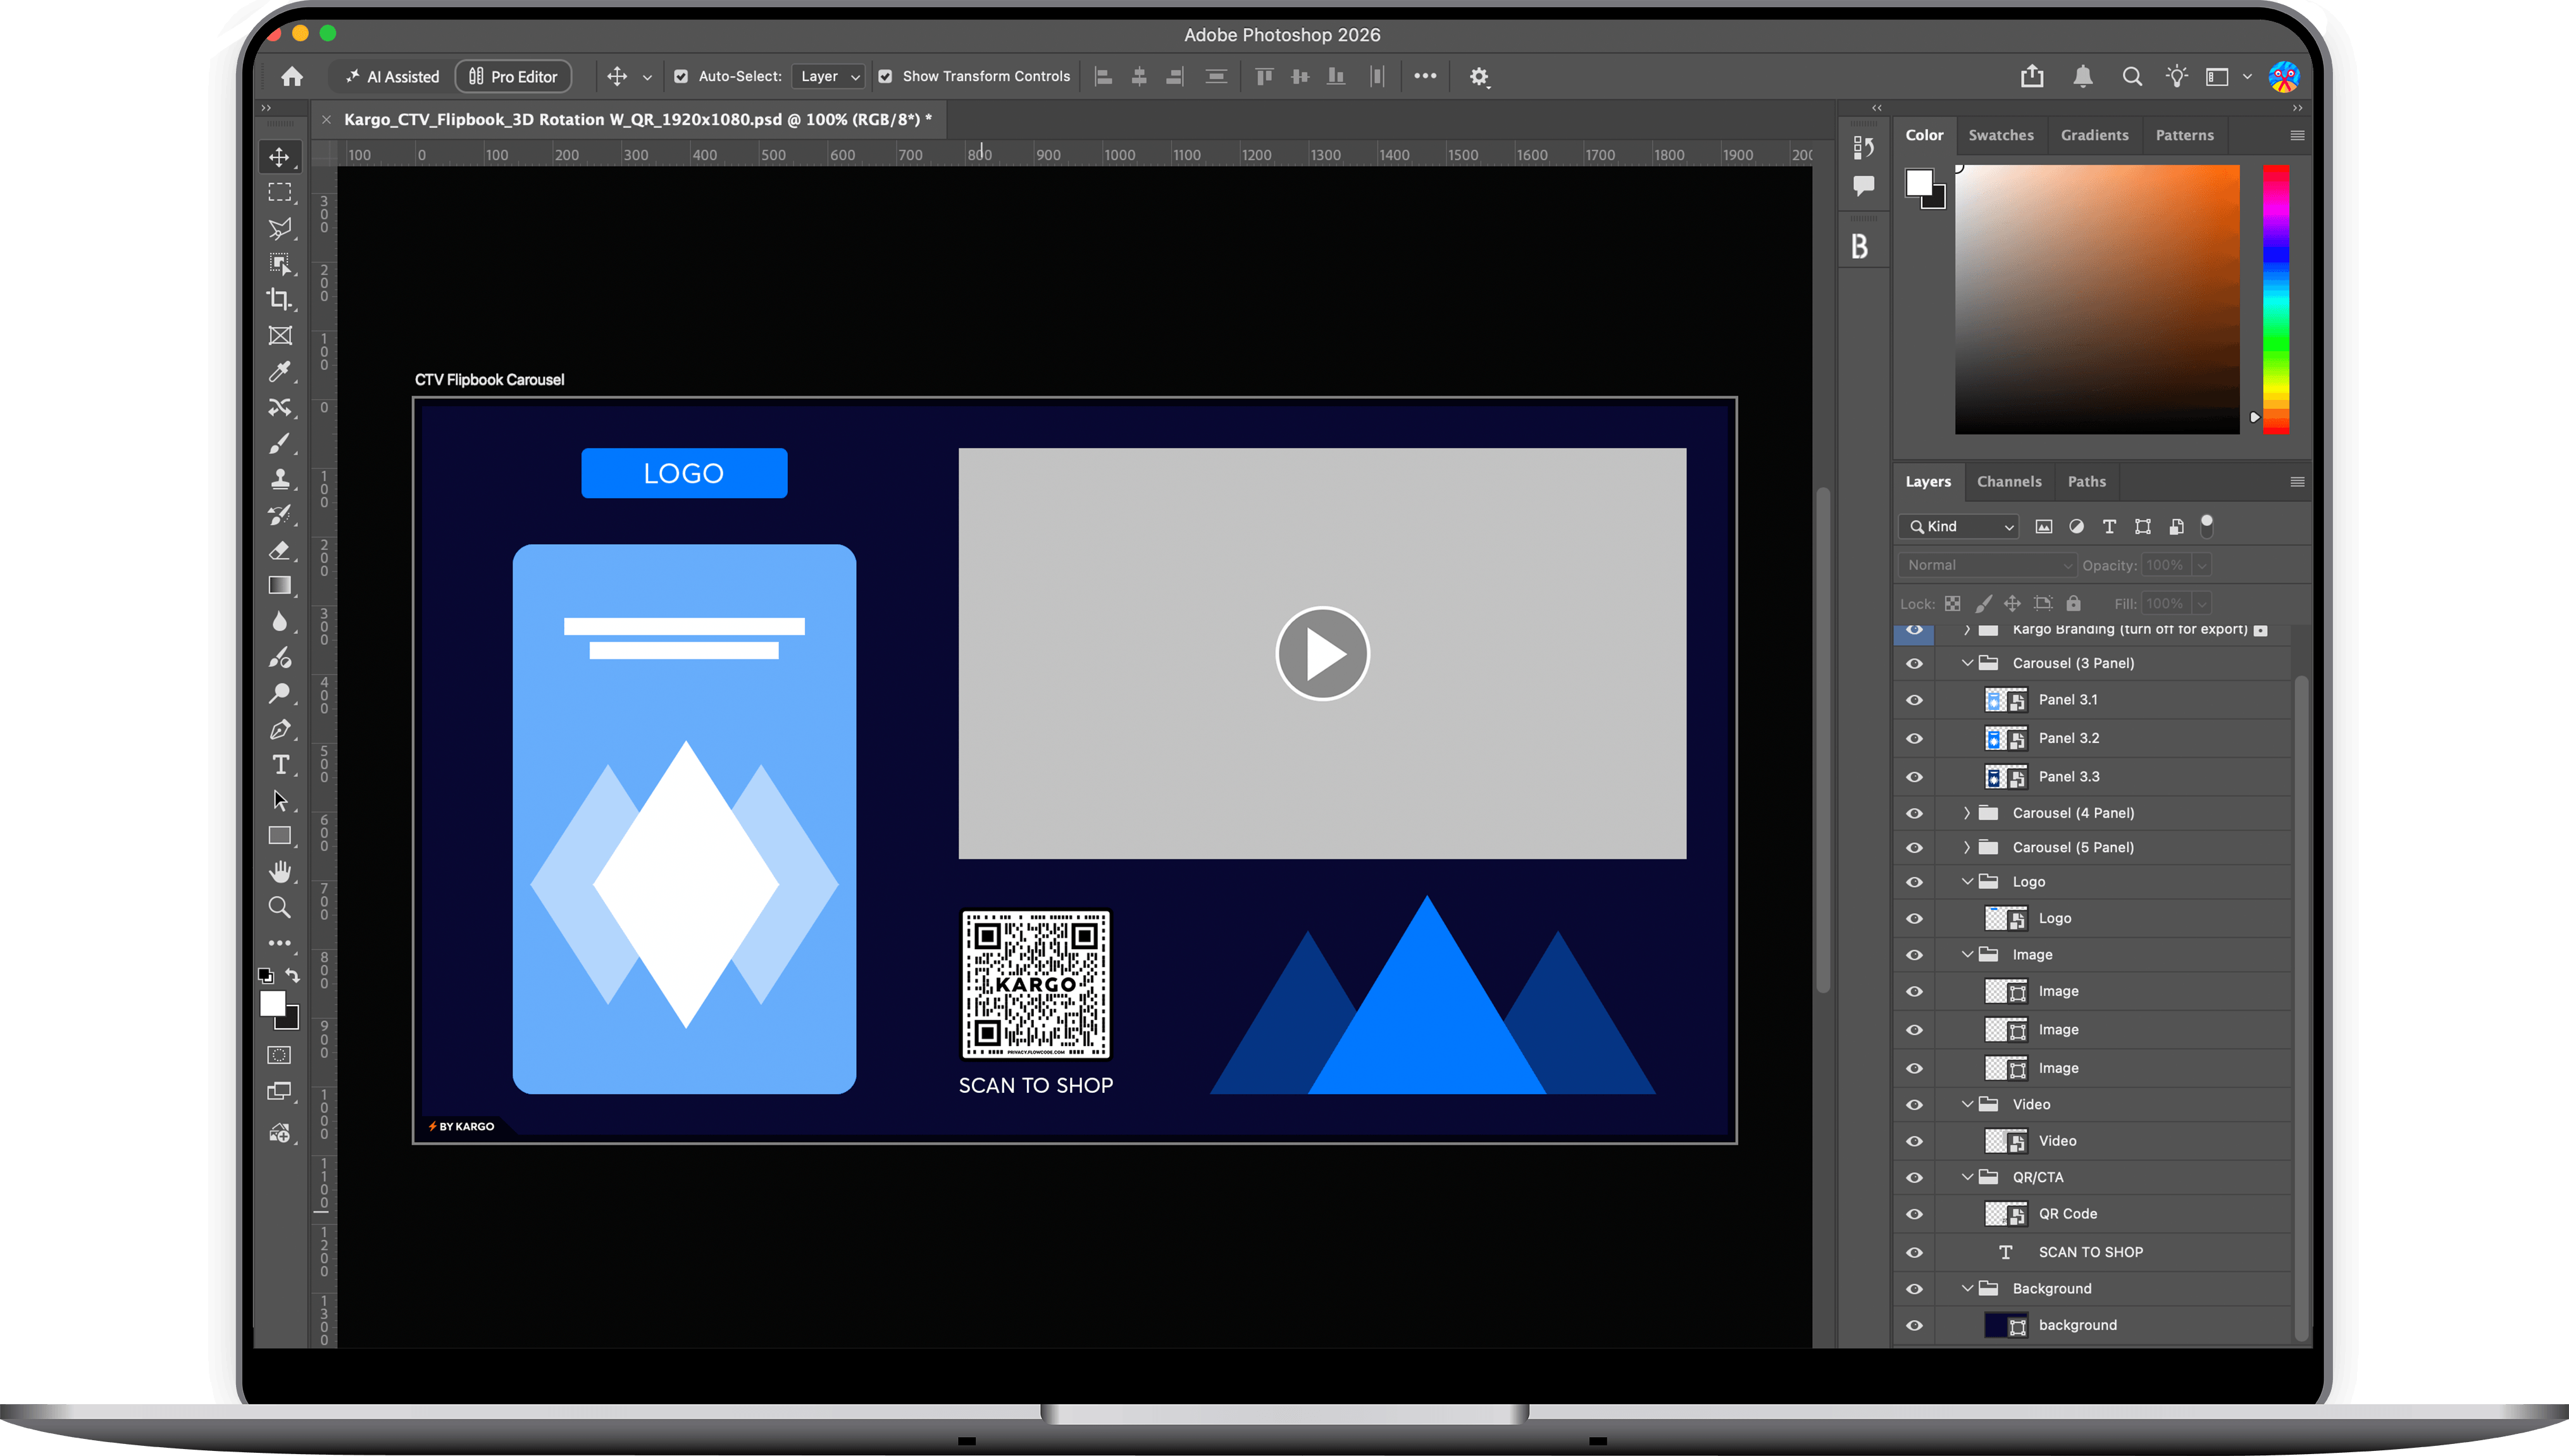Click the play button on video placeholder

[x=1322, y=654]
